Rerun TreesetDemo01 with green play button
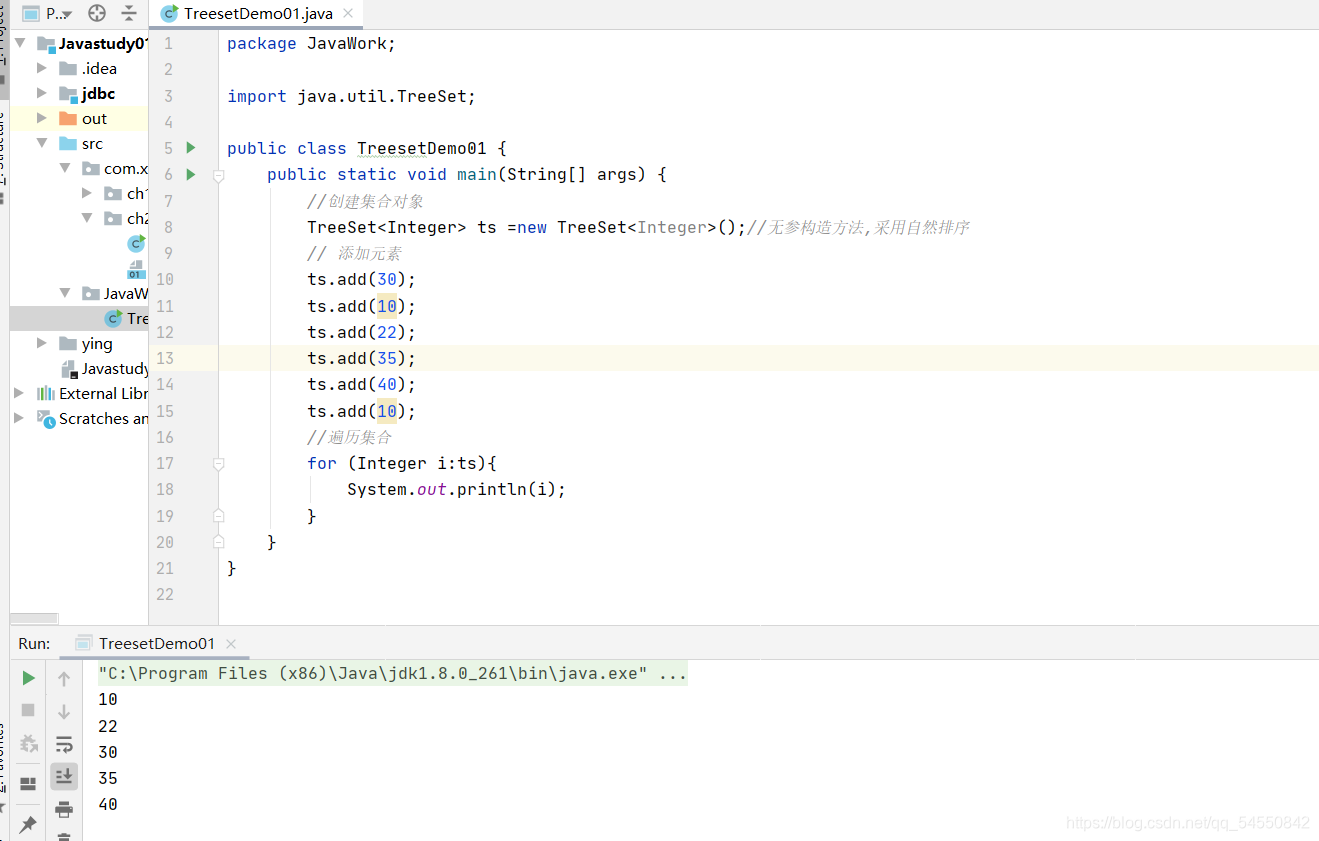 point(29,678)
